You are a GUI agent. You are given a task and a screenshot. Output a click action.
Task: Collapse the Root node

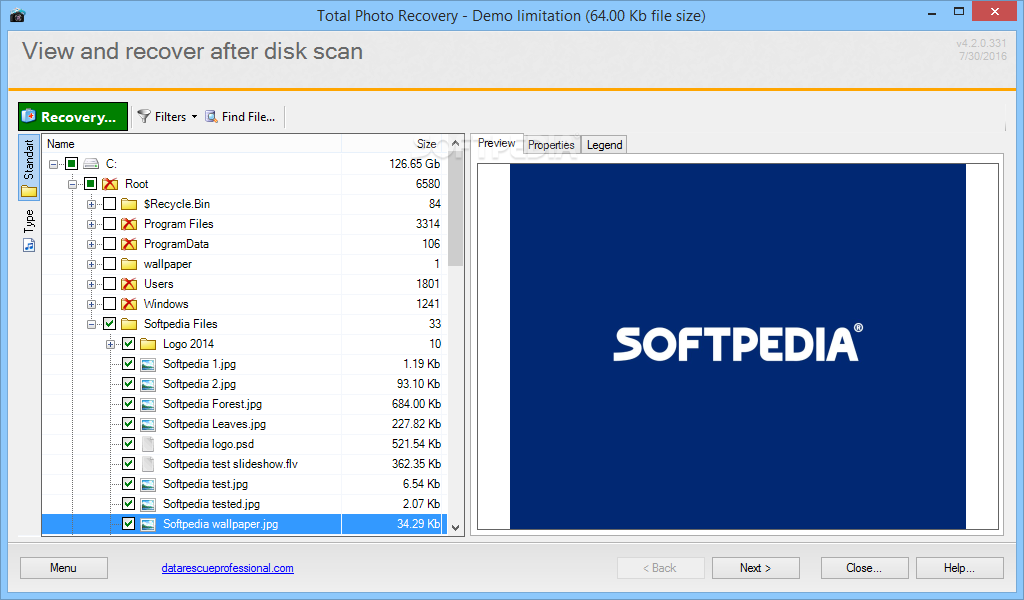point(72,185)
